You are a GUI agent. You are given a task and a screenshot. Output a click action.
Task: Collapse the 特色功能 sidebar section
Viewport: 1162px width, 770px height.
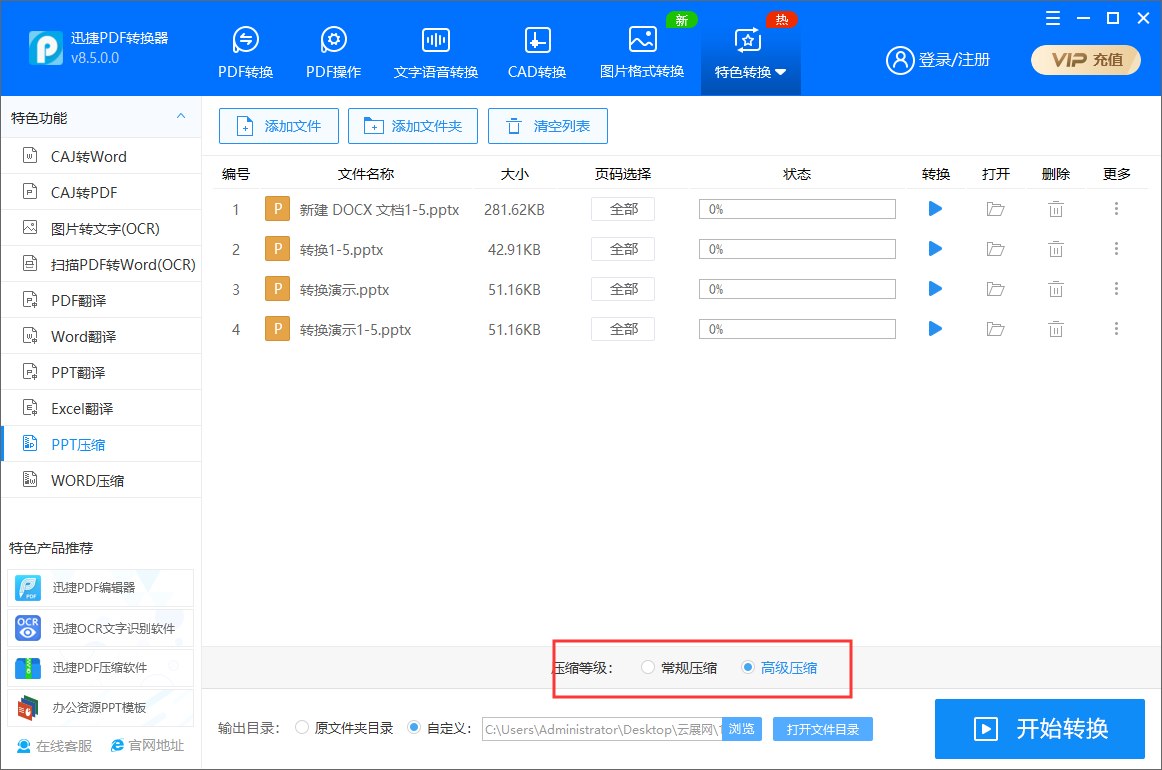181,116
